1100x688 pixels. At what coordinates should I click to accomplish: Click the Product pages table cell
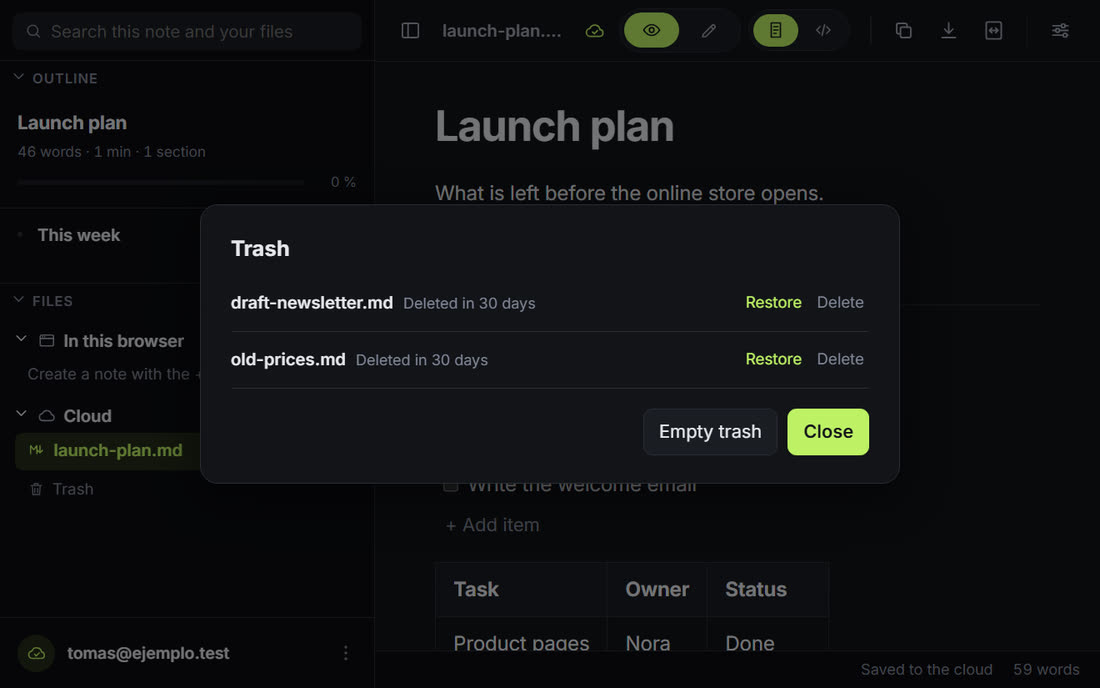521,643
